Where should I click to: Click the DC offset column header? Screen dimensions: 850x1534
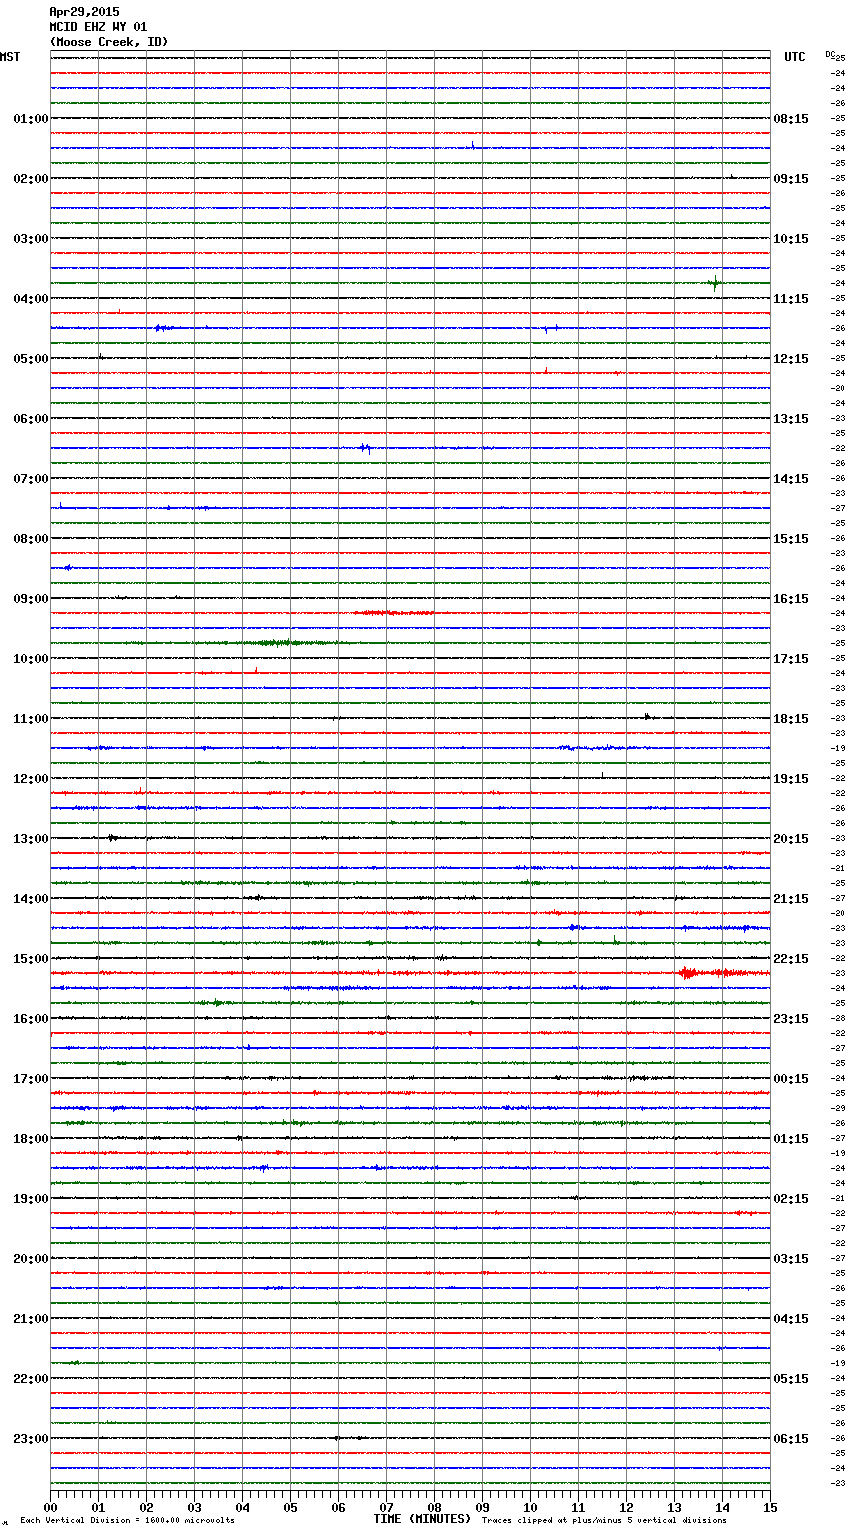[x=830, y=54]
